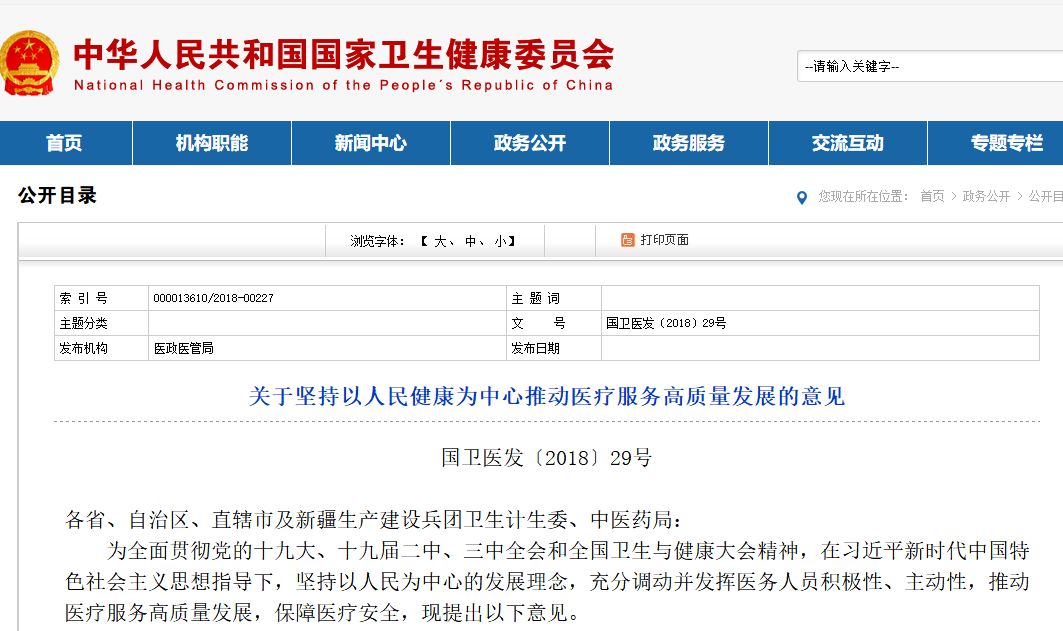Viewport: 1063px width, 631px height.
Task: Click the salutation line starting 各省、自治区
Action: 374,520
